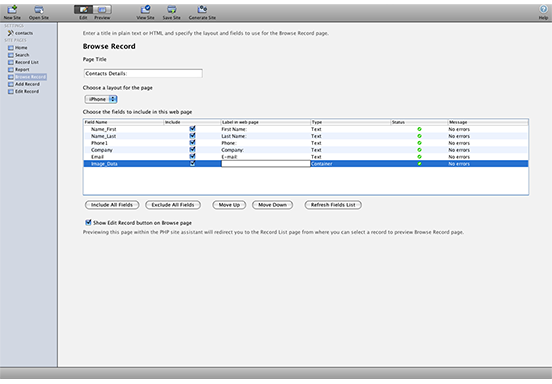Toggle Include checkbox for Image_Data
Viewport: 552px width, 384px height.
tap(192, 164)
